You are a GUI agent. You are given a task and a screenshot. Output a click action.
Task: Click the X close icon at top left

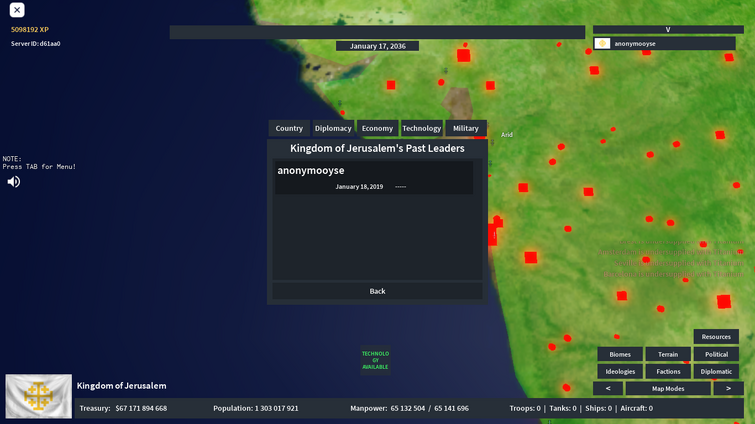pyautogui.click(x=17, y=10)
